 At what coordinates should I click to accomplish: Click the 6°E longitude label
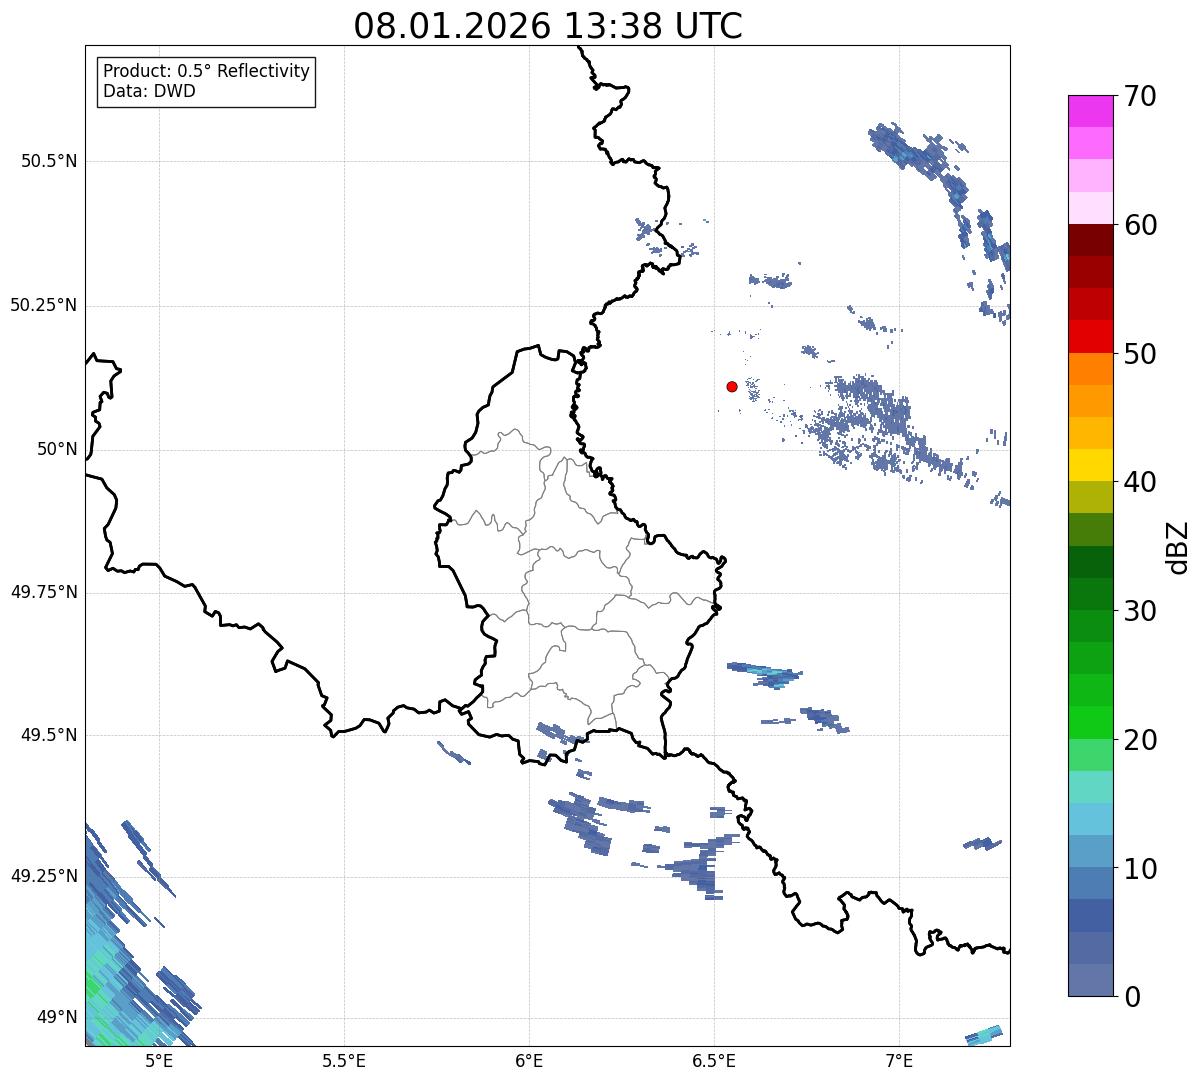tap(530, 1060)
